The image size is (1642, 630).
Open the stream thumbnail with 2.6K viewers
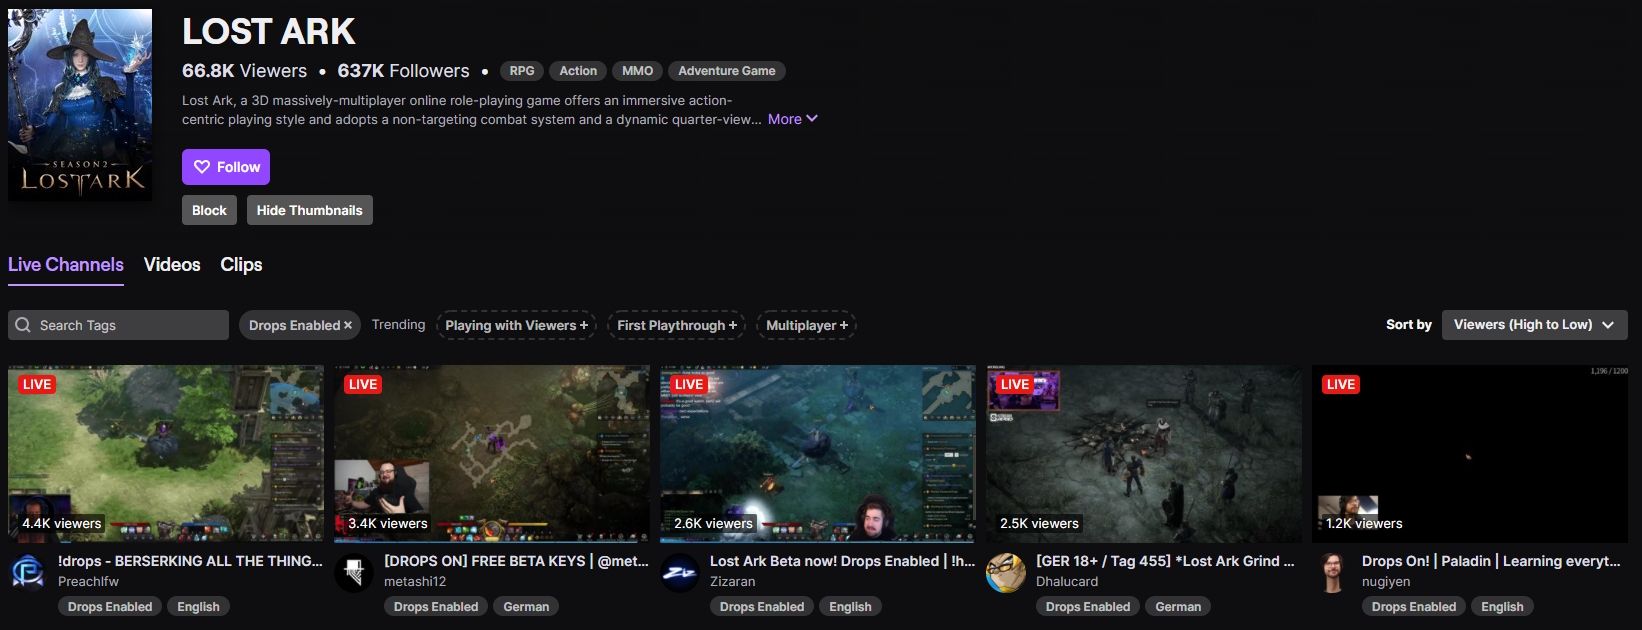[818, 454]
